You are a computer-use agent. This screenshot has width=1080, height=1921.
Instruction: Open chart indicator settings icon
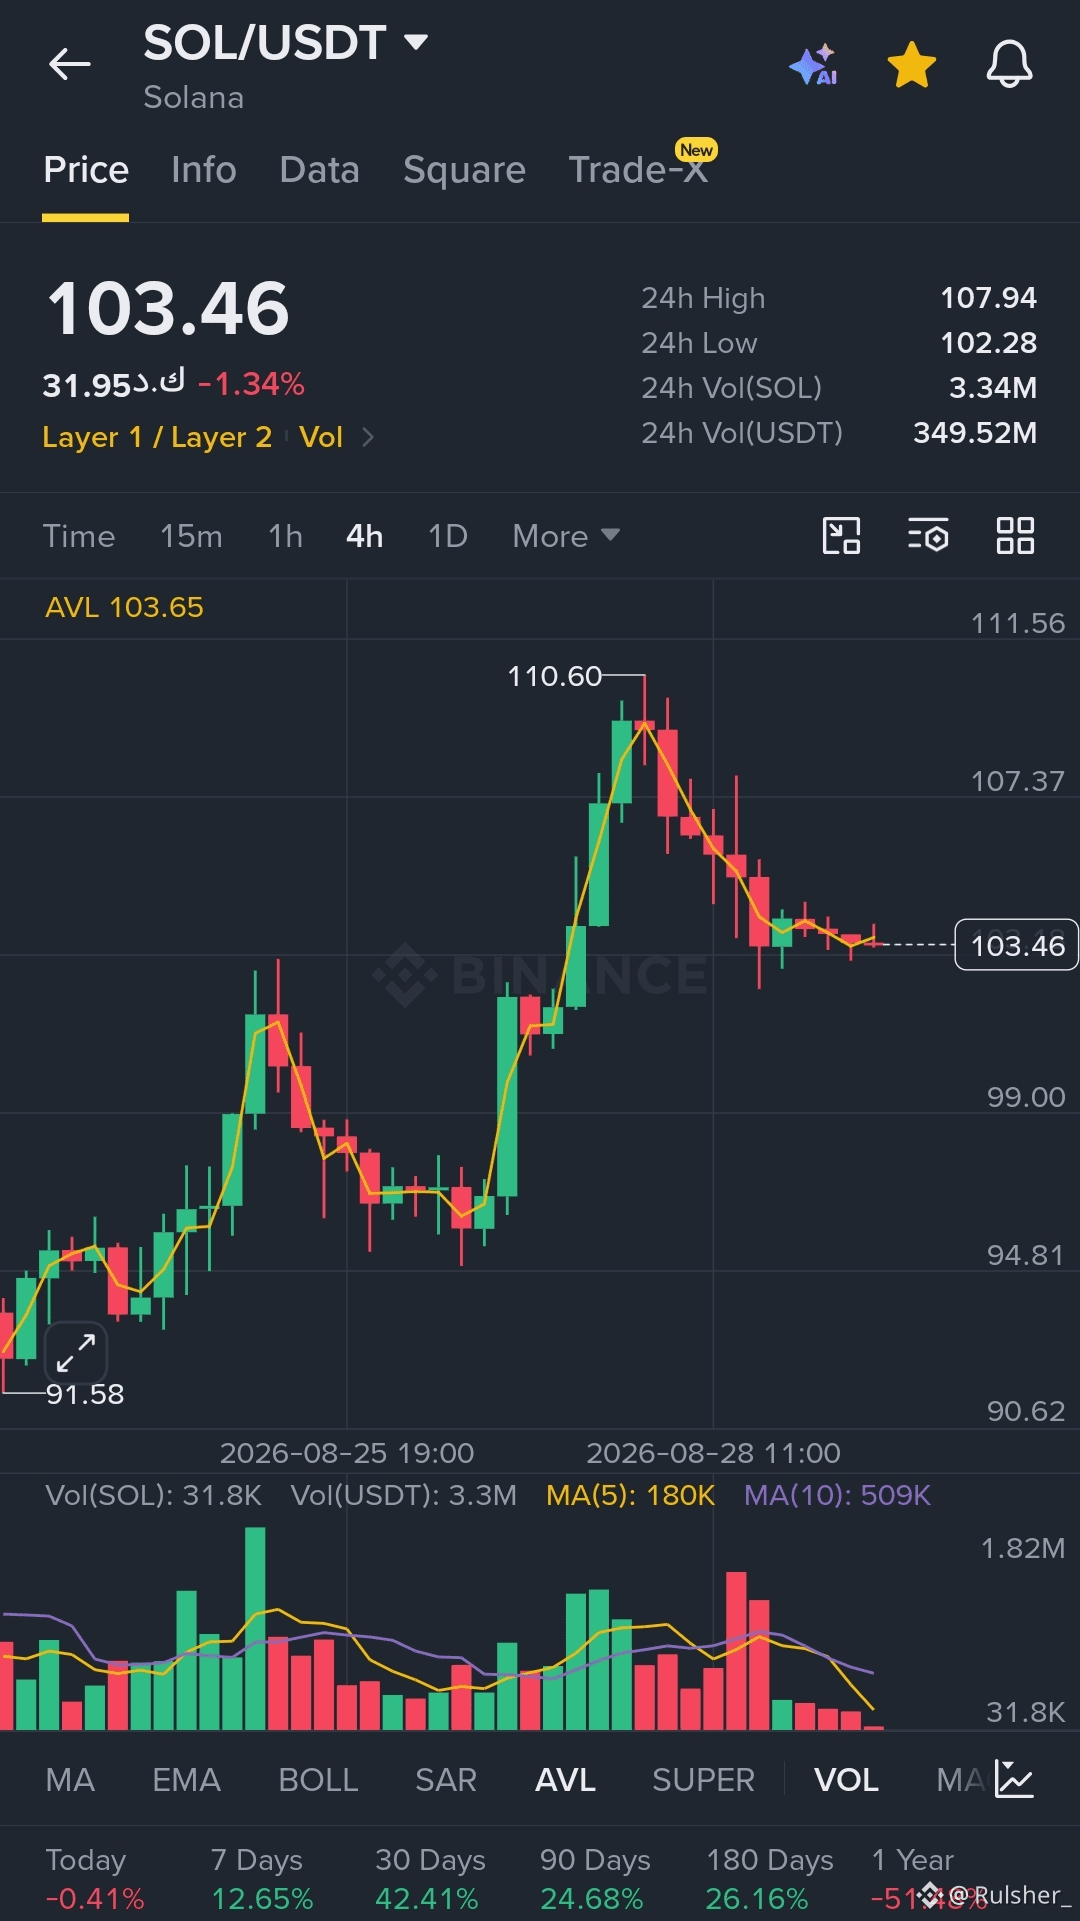928,535
